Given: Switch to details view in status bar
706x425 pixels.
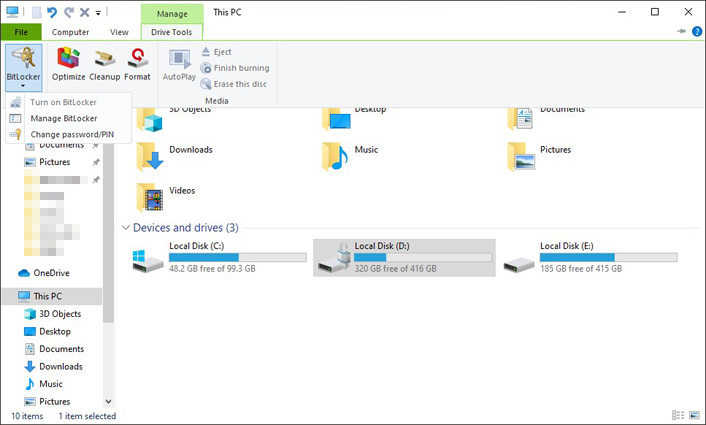Looking at the screenshot, I should (x=679, y=416).
